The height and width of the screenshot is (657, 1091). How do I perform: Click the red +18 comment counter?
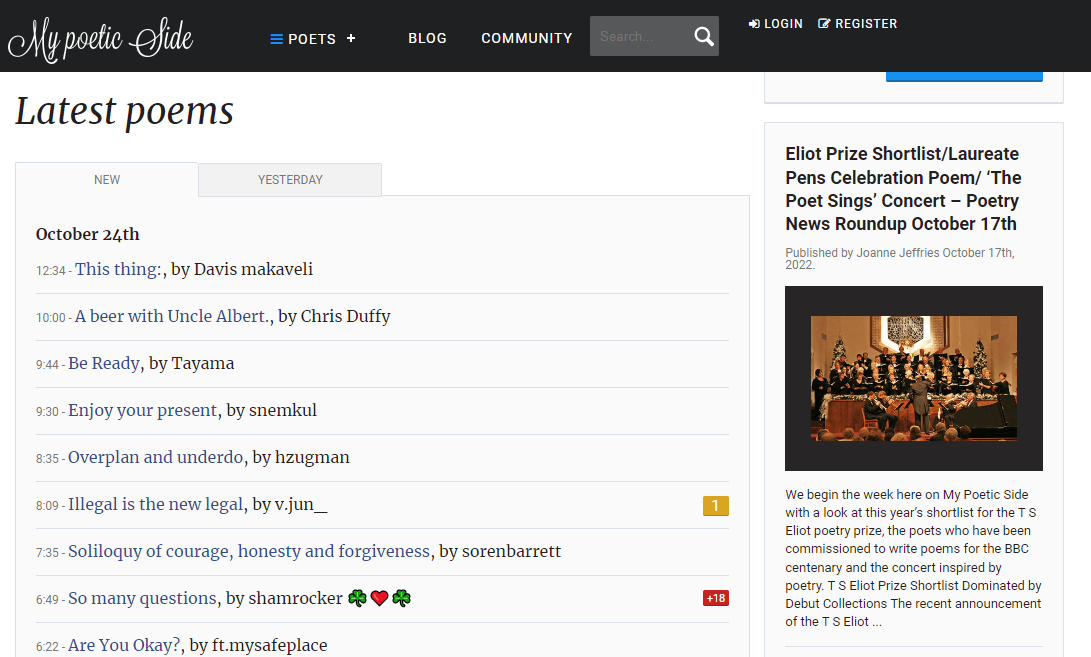(715, 597)
